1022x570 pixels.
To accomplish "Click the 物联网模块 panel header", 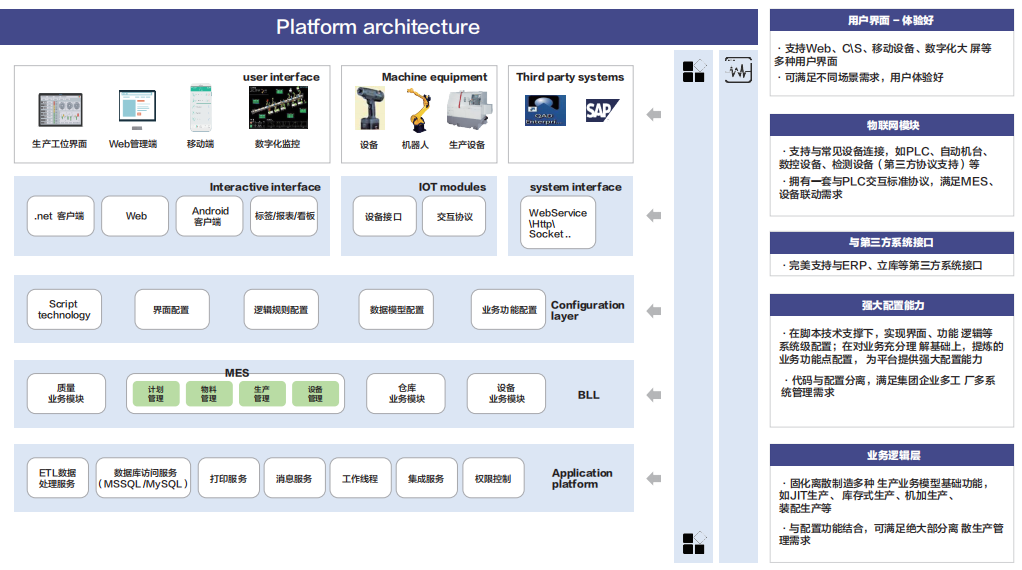I will click(891, 125).
